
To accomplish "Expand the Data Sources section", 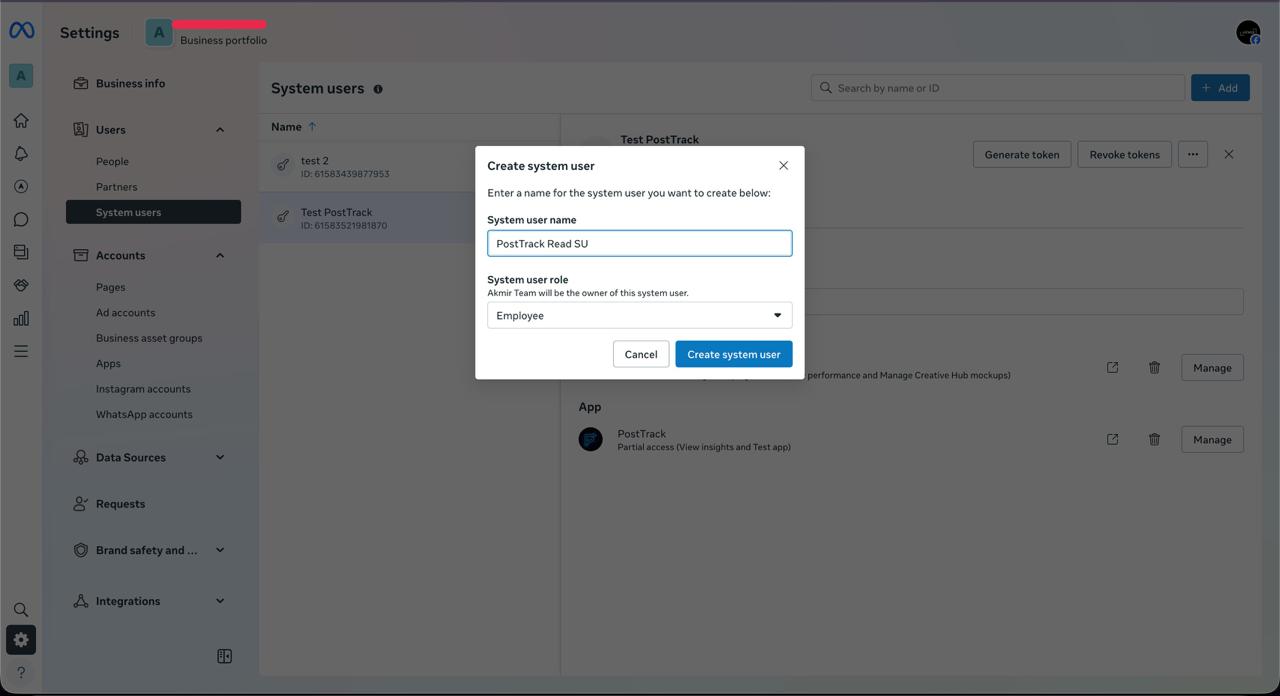I will point(219,457).
